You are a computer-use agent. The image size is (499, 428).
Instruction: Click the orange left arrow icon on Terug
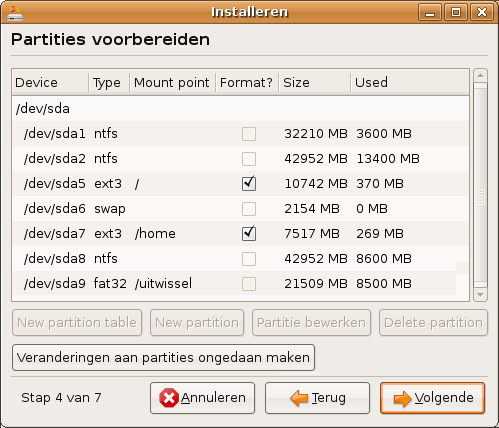click(299, 398)
